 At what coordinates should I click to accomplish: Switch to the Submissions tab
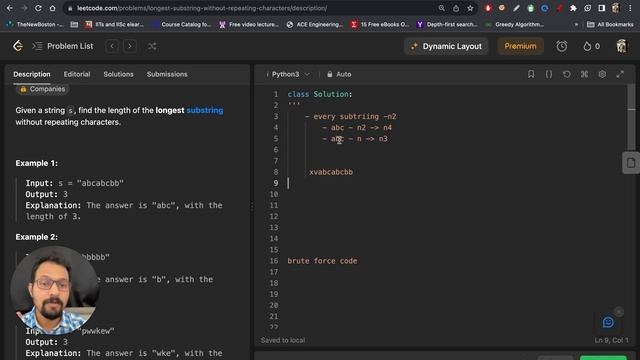[x=167, y=74]
